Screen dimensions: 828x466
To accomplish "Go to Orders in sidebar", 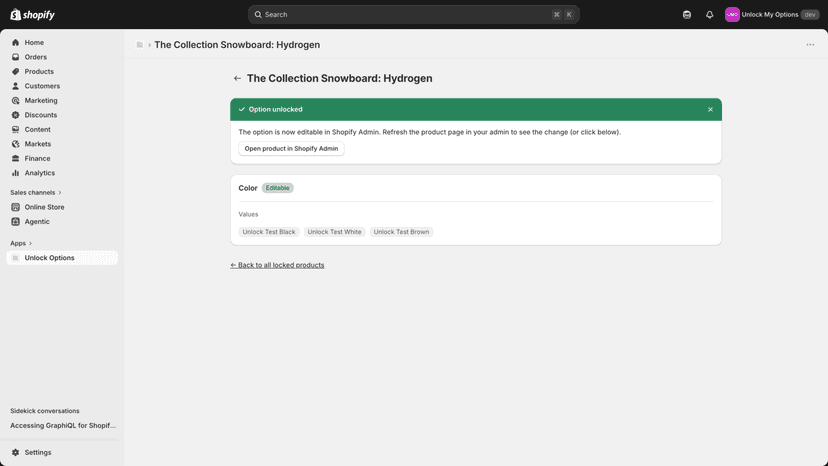I will [35, 57].
